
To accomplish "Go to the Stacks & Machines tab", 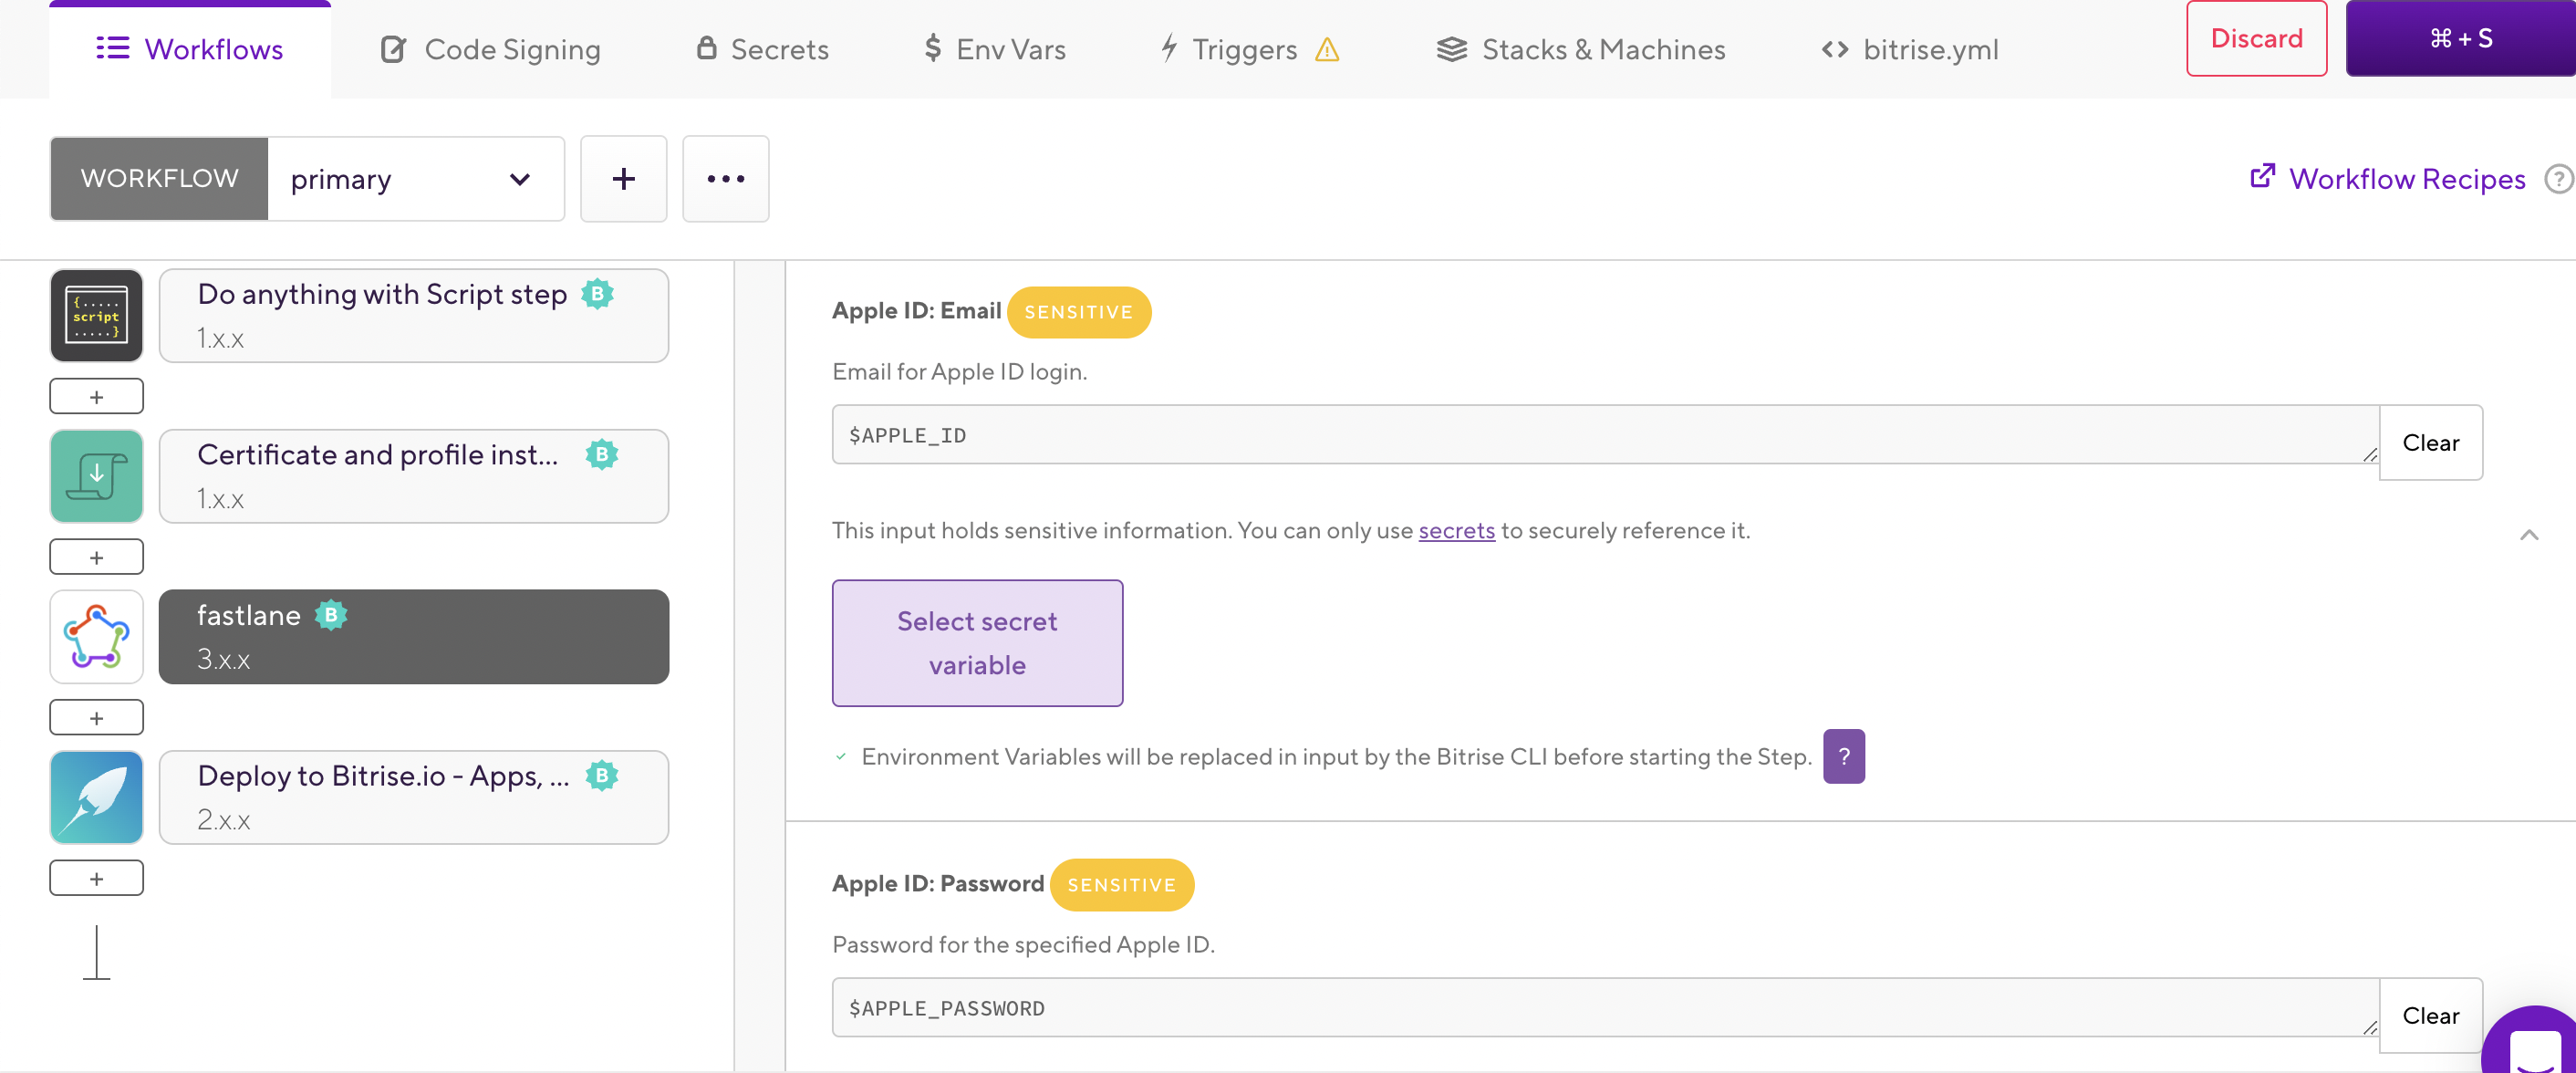I will (x=1581, y=49).
